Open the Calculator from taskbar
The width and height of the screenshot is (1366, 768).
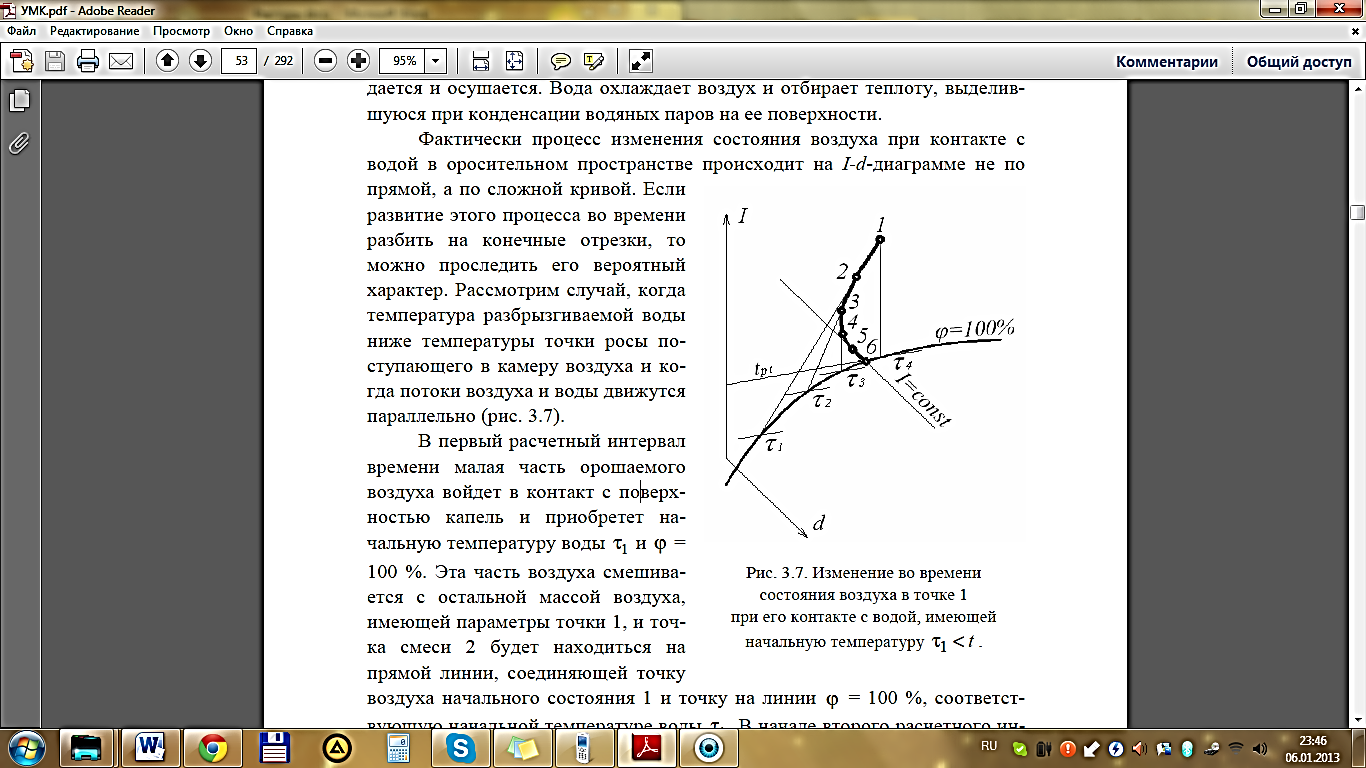click(x=400, y=747)
